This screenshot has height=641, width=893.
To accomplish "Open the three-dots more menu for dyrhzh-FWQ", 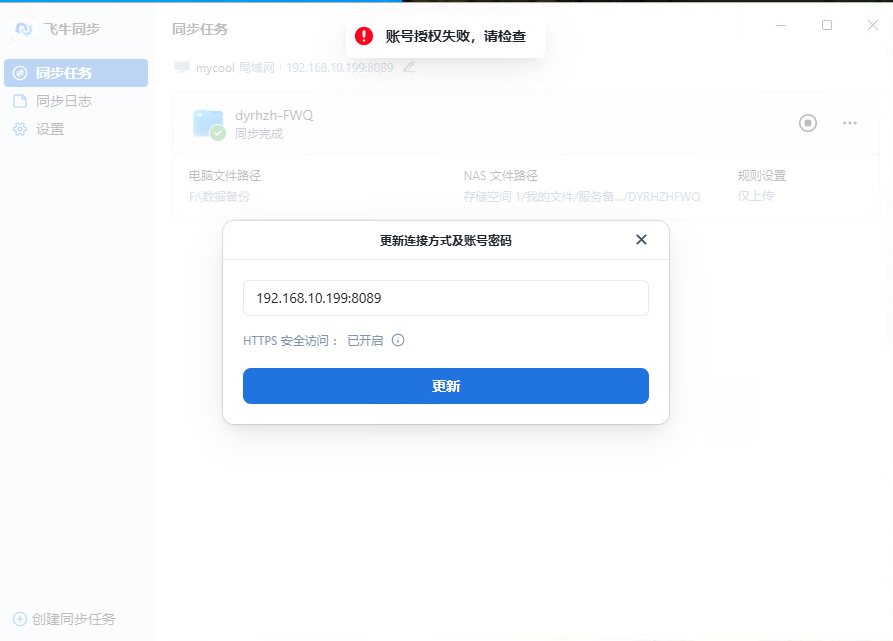I will [850, 123].
